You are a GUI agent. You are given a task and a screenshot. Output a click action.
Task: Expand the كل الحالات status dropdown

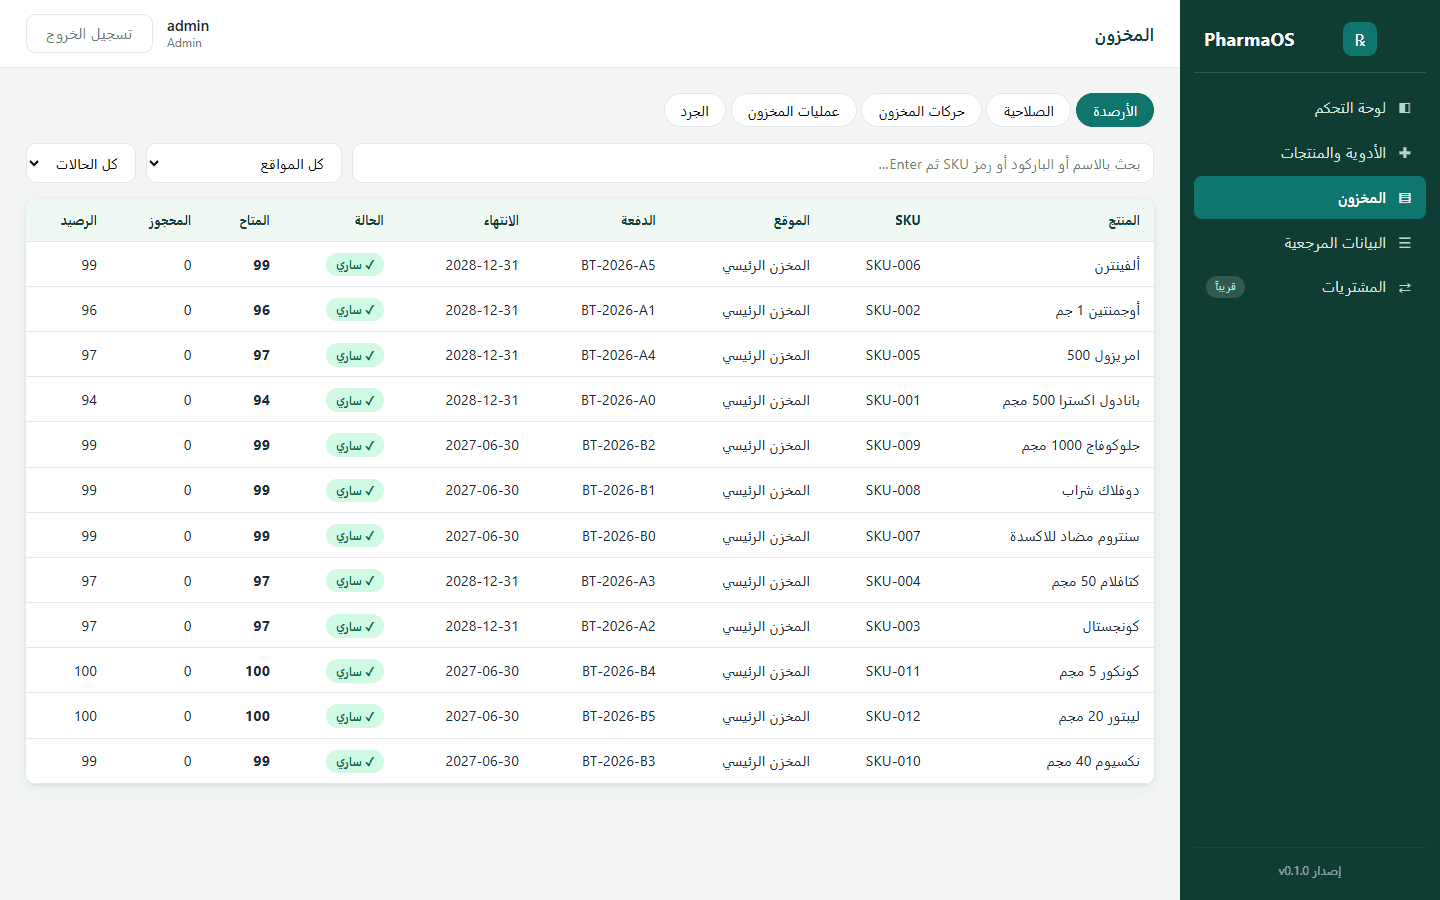[80, 164]
